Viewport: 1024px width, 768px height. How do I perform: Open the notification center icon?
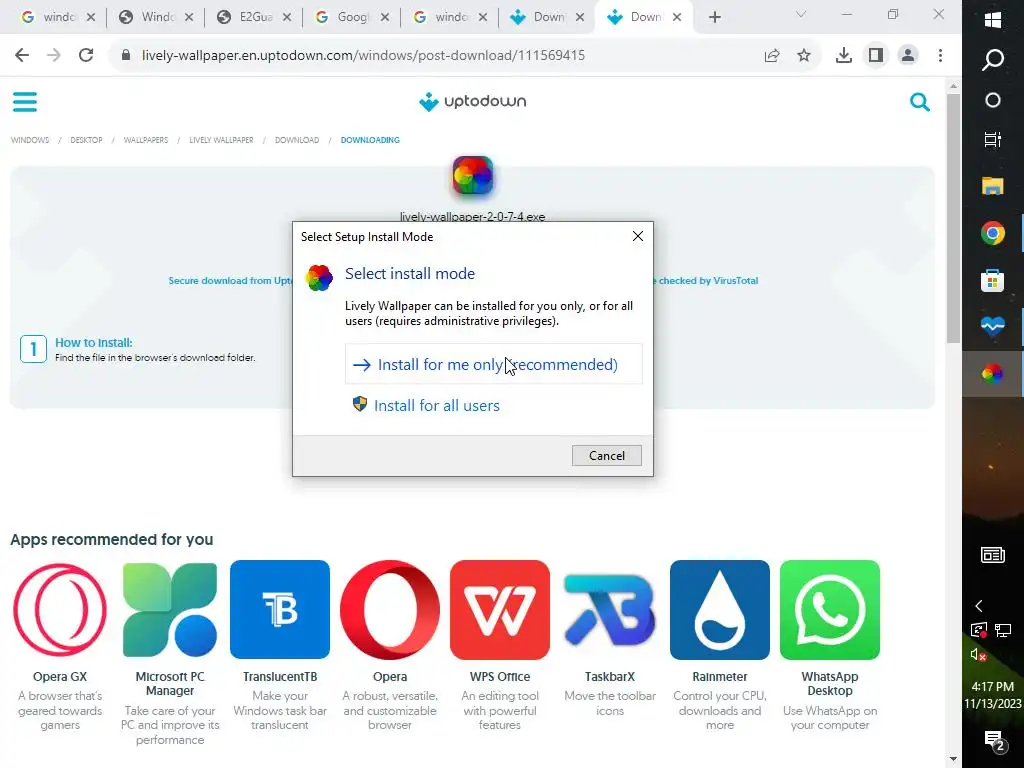click(993, 741)
